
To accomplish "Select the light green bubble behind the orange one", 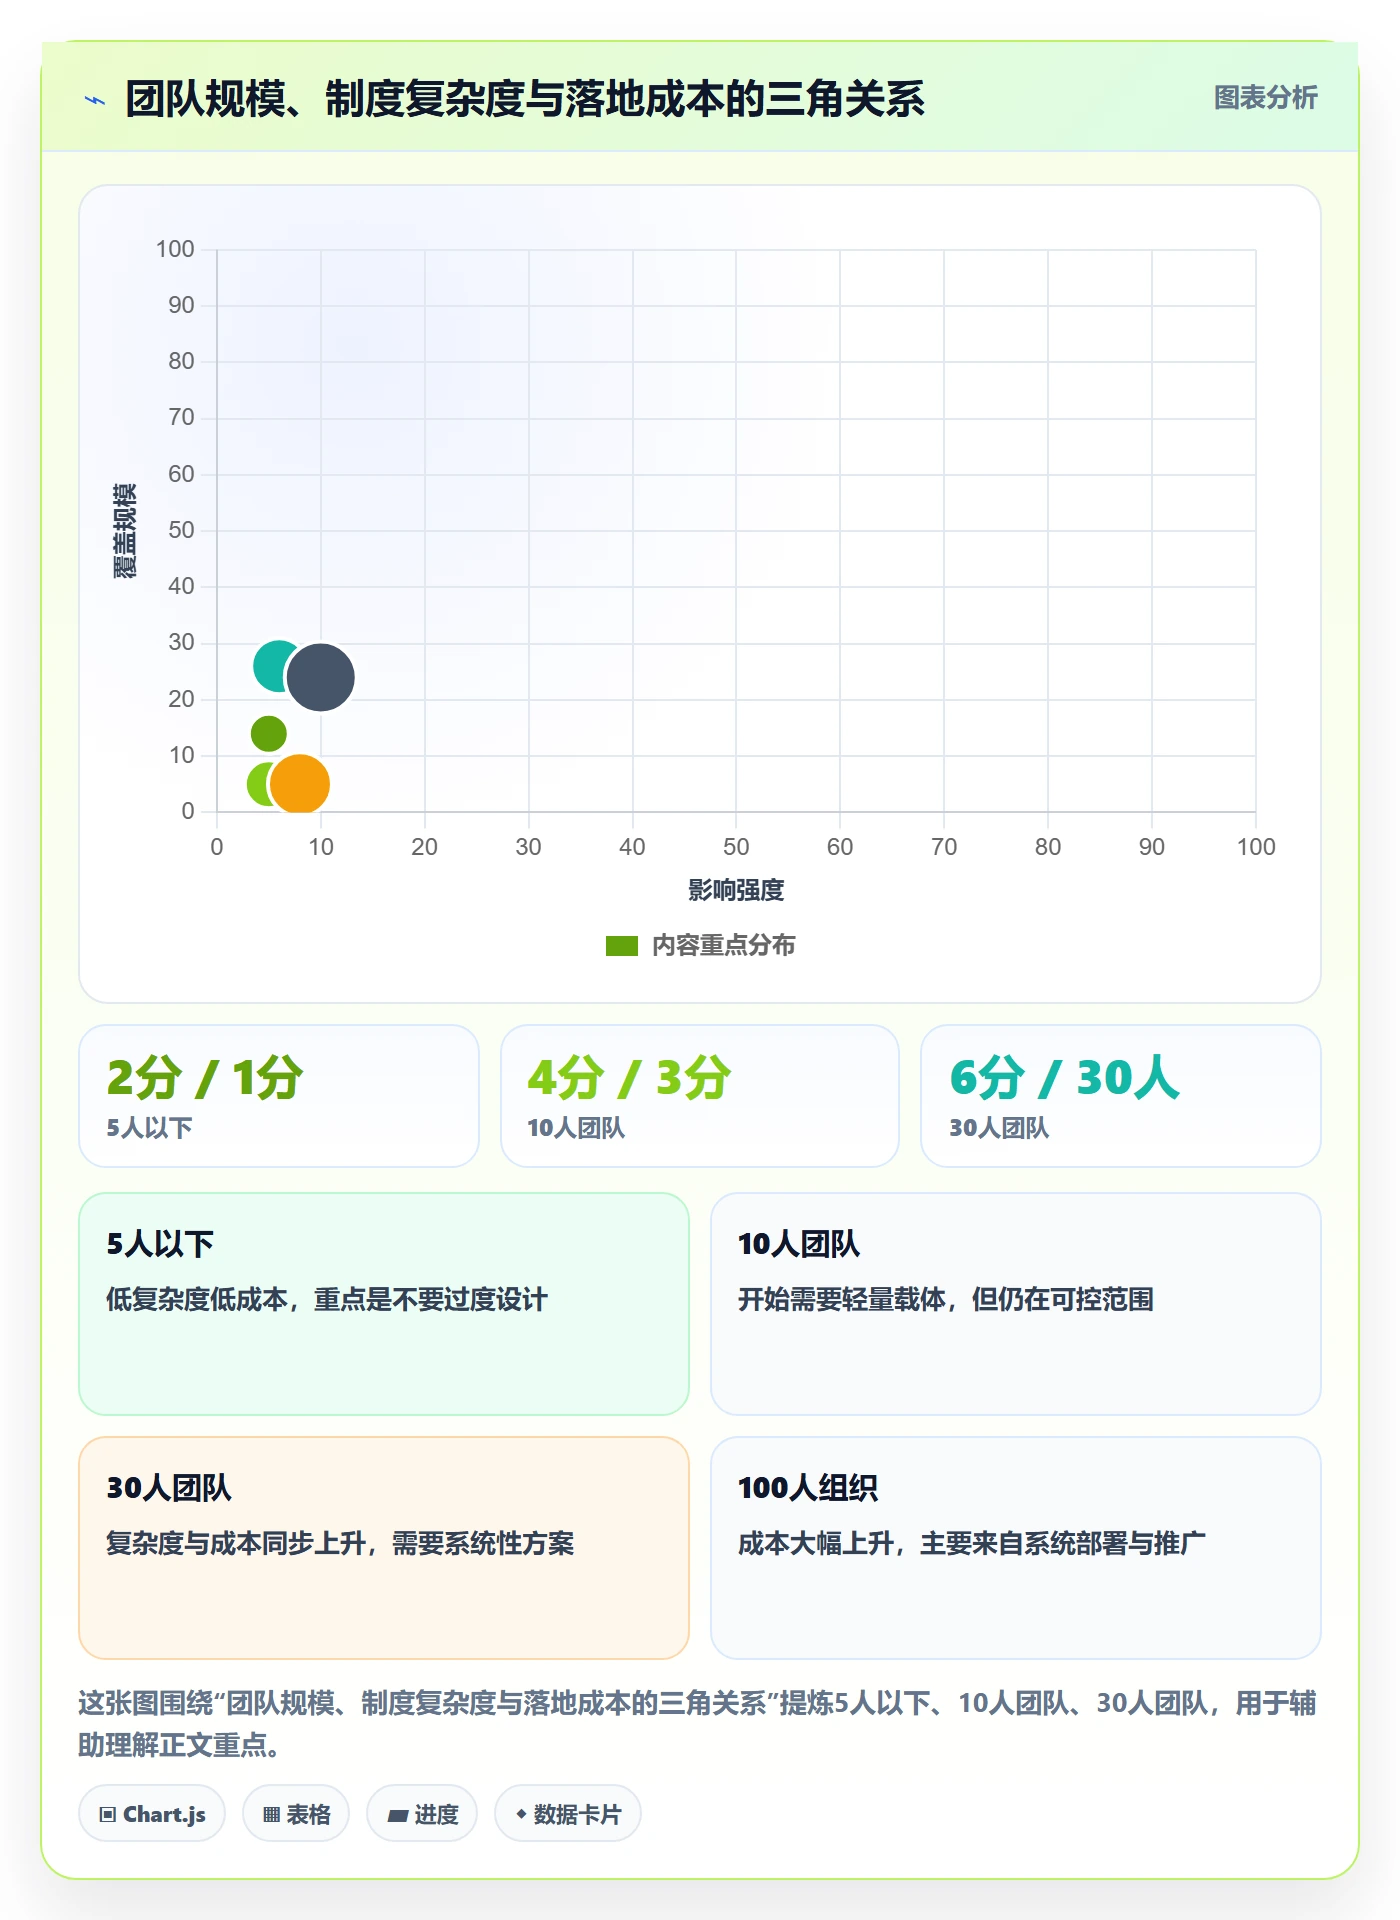I will (258, 784).
